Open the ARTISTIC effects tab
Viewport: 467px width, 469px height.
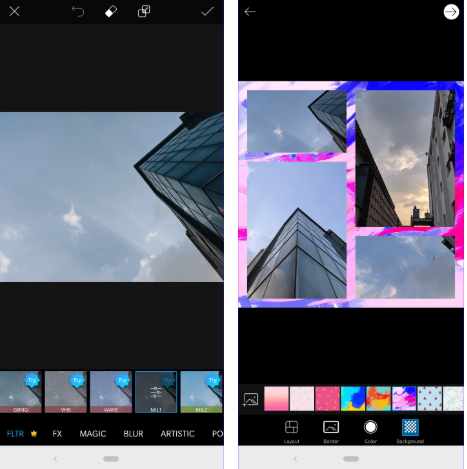point(177,434)
